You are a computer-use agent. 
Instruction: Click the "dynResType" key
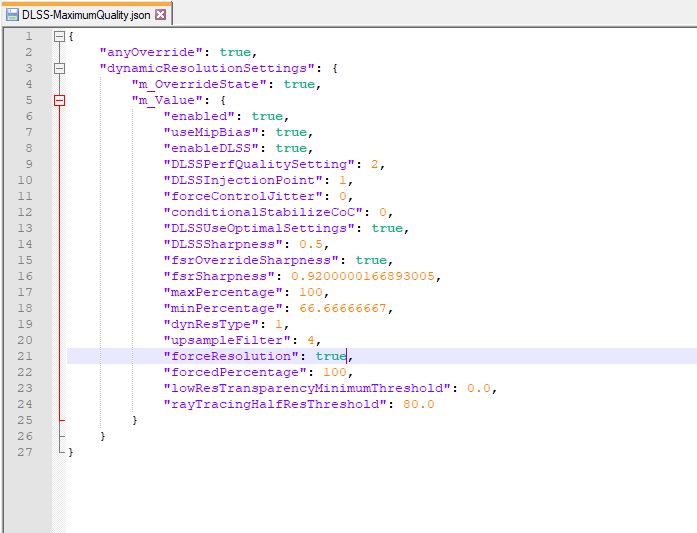211,324
